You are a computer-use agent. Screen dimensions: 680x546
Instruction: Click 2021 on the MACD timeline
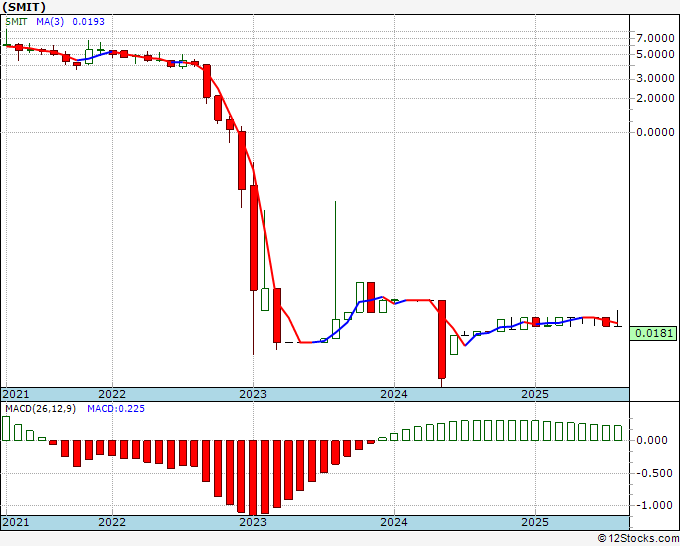click(x=16, y=522)
